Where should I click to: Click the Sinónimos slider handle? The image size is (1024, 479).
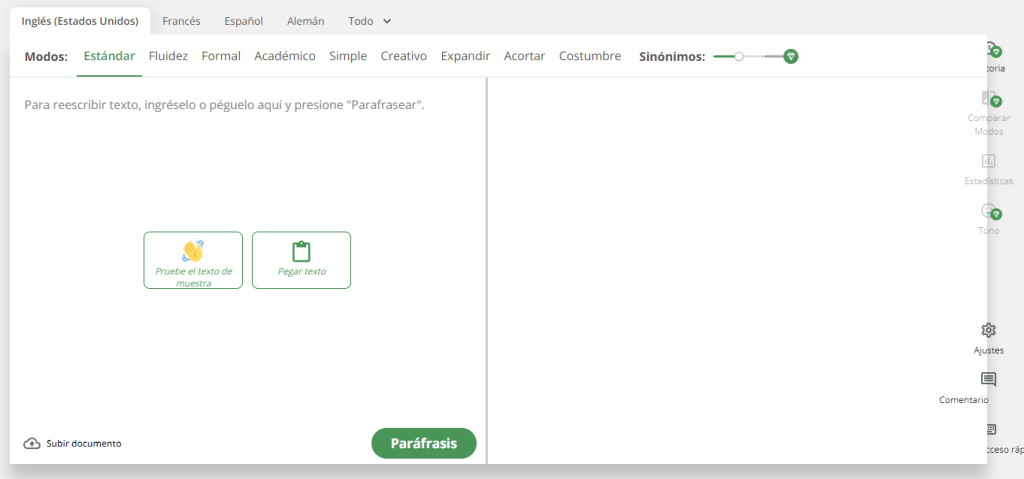click(x=739, y=57)
